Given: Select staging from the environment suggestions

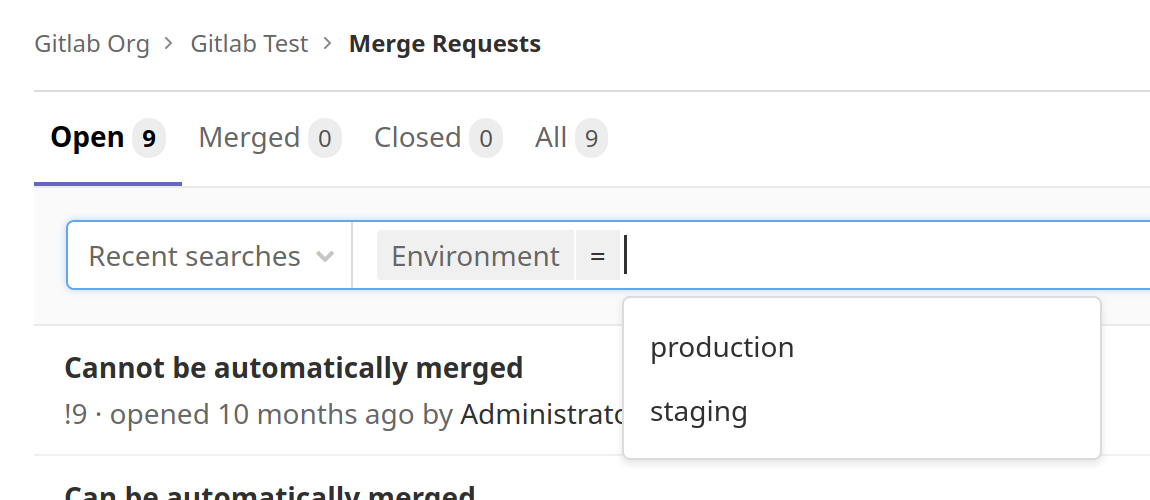Looking at the screenshot, I should coord(862,411).
